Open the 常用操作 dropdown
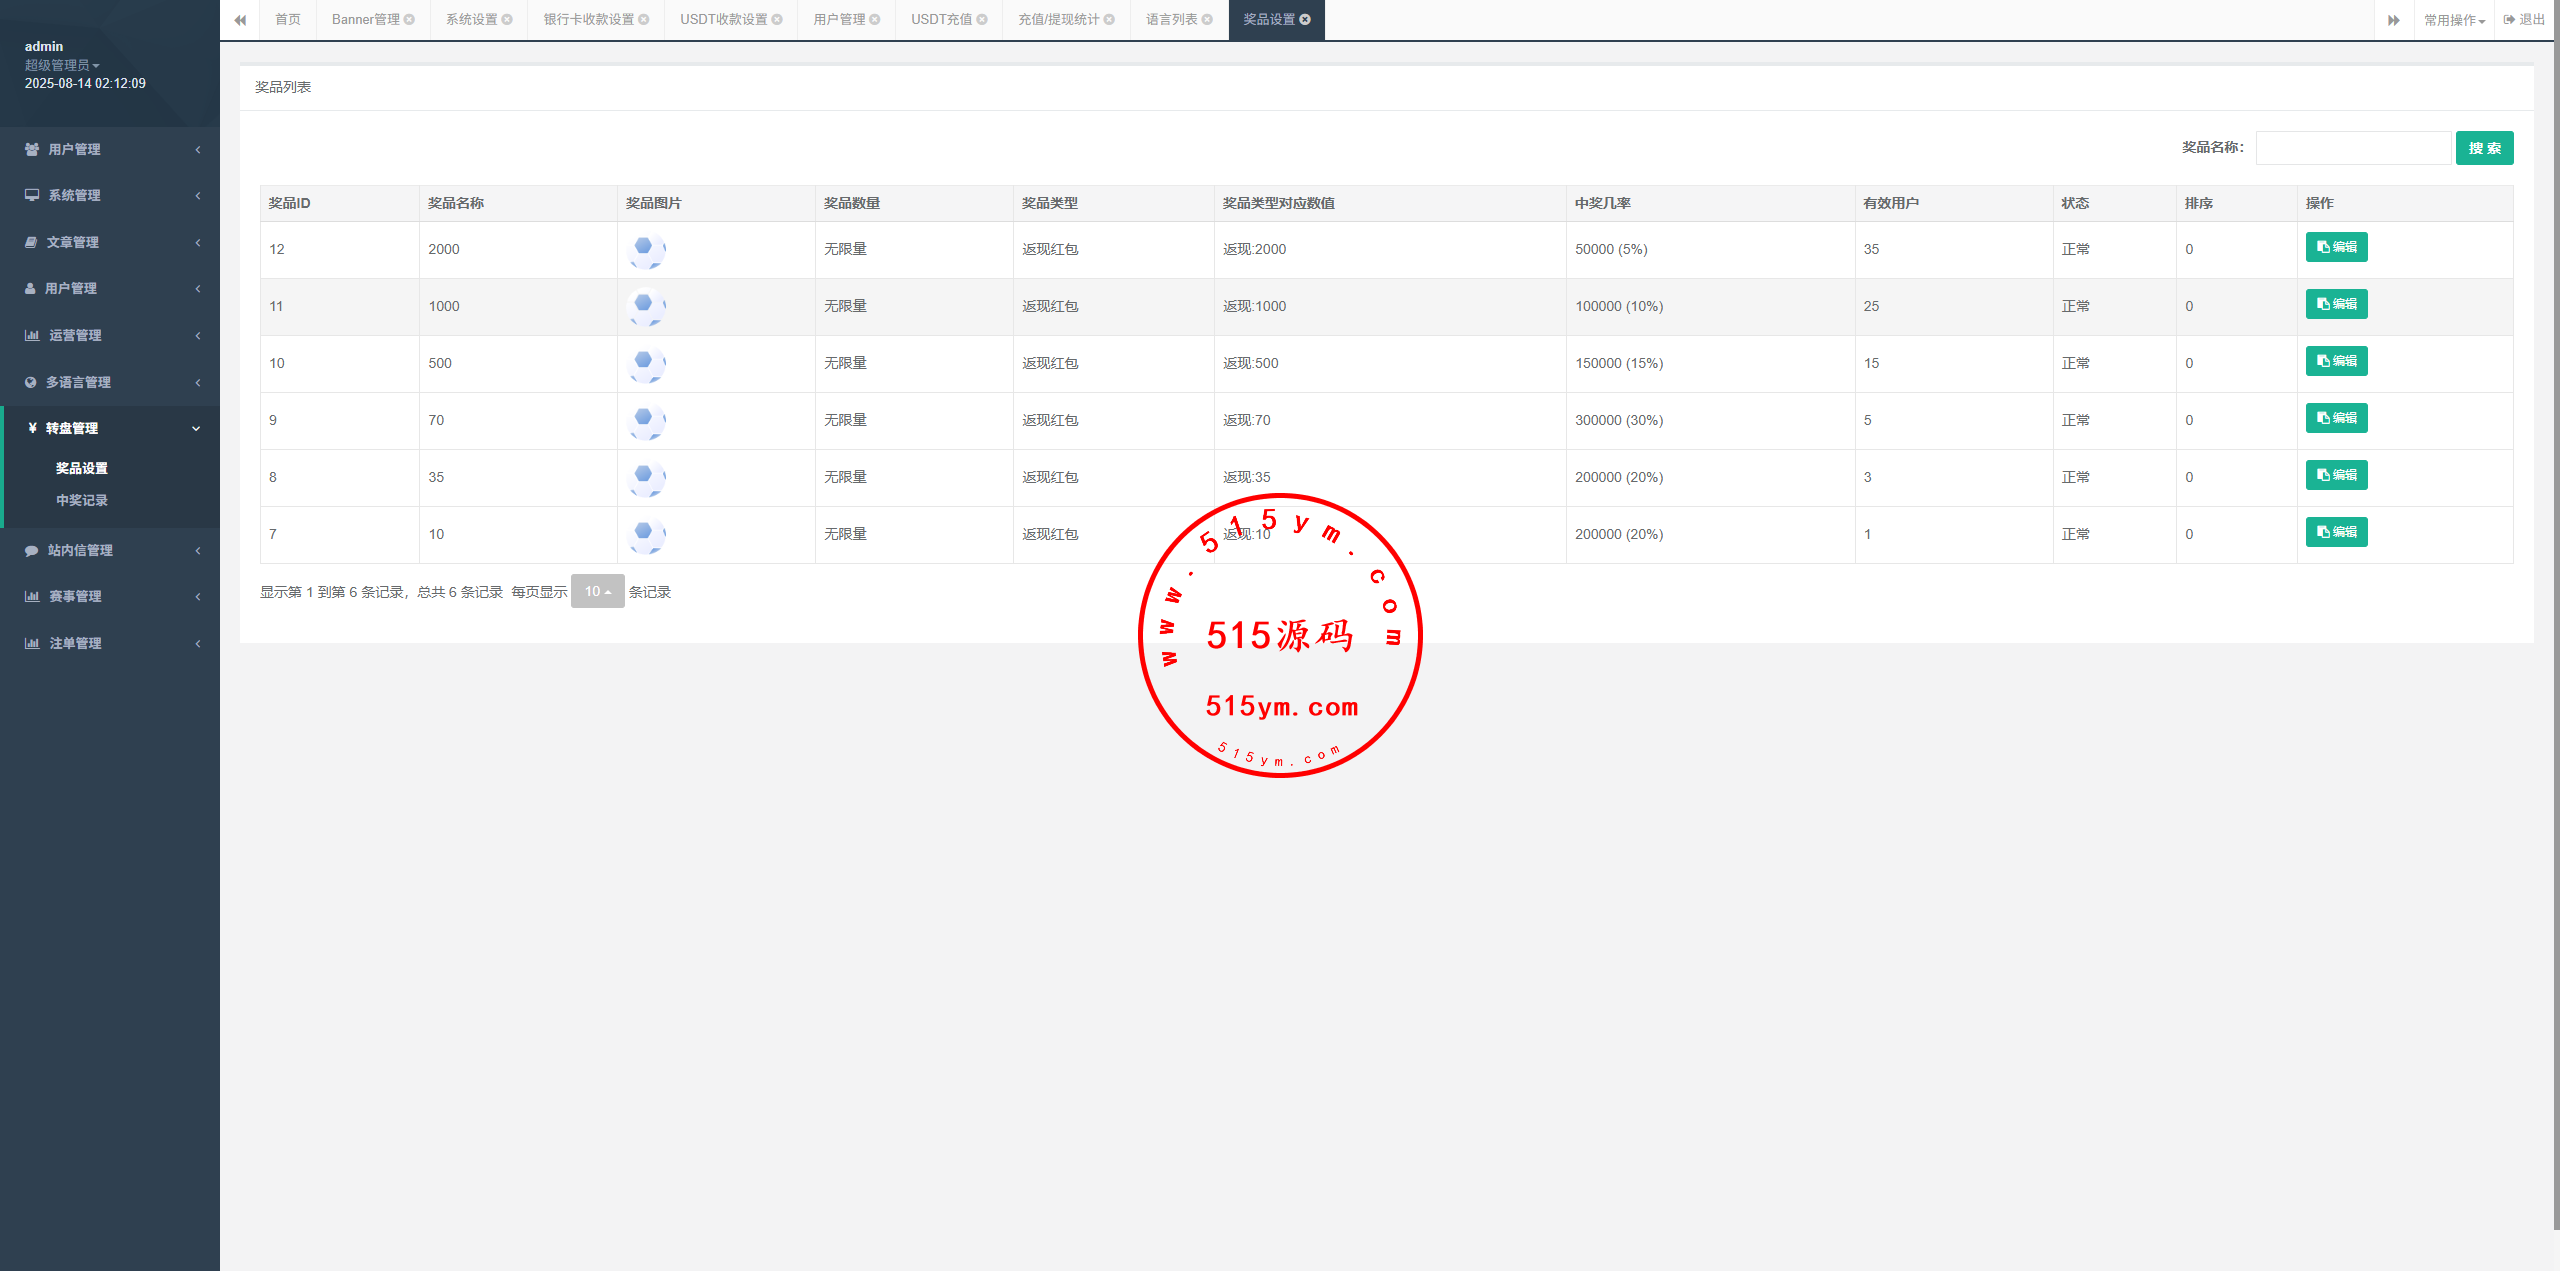This screenshot has width=2560, height=1271. point(2453,20)
